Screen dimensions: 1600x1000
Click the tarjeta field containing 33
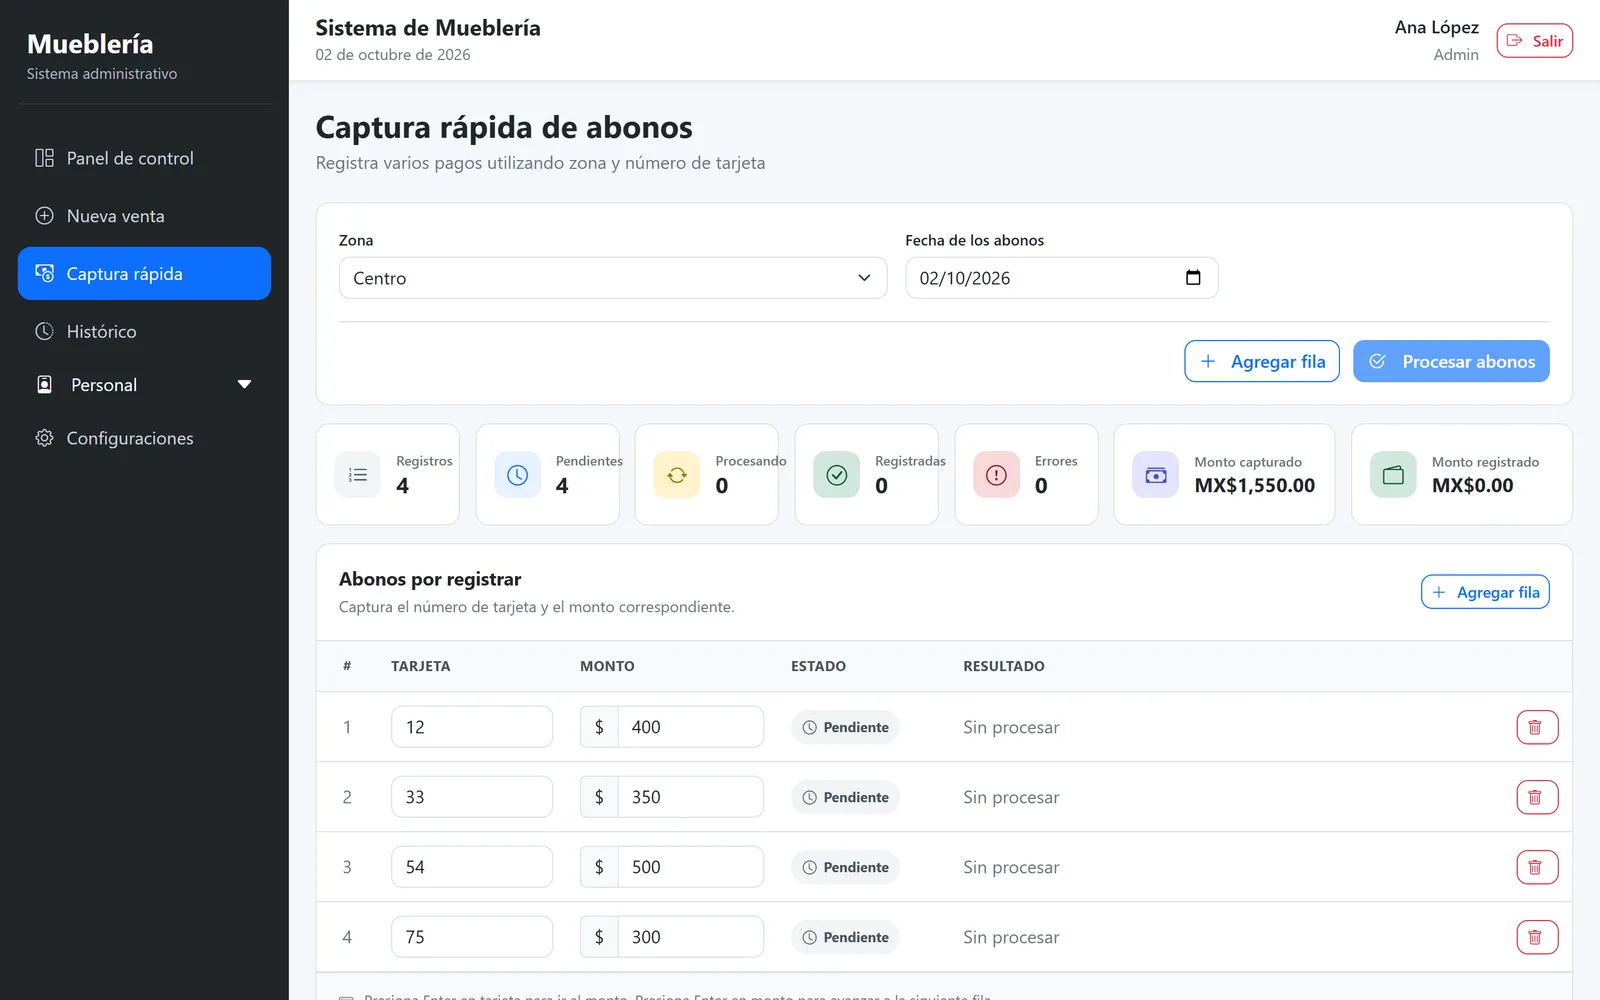point(472,797)
